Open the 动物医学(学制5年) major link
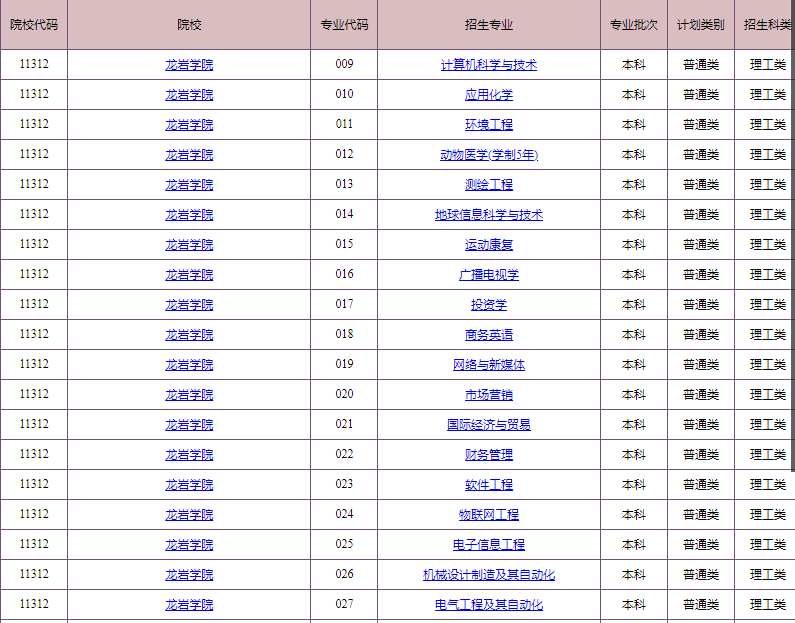Image resolution: width=795 pixels, height=623 pixels. click(489, 155)
